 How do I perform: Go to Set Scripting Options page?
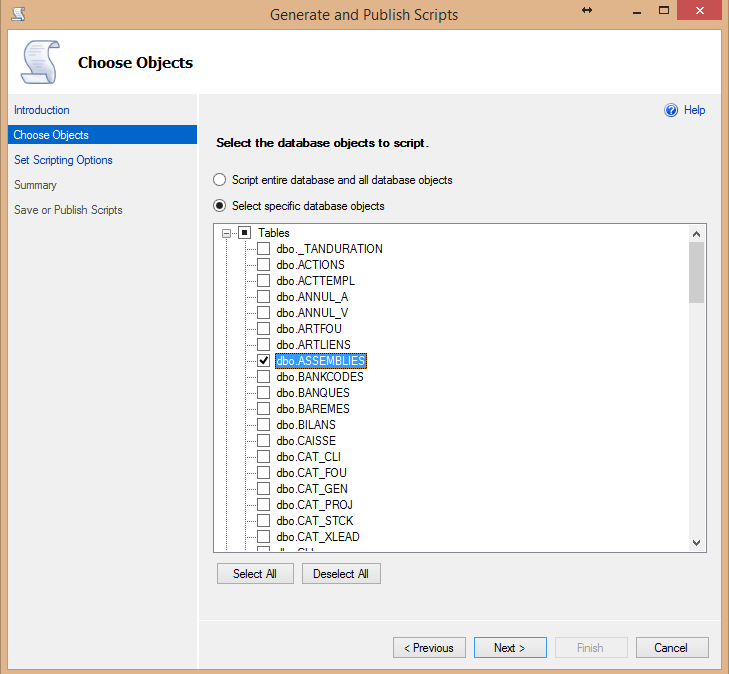point(63,160)
